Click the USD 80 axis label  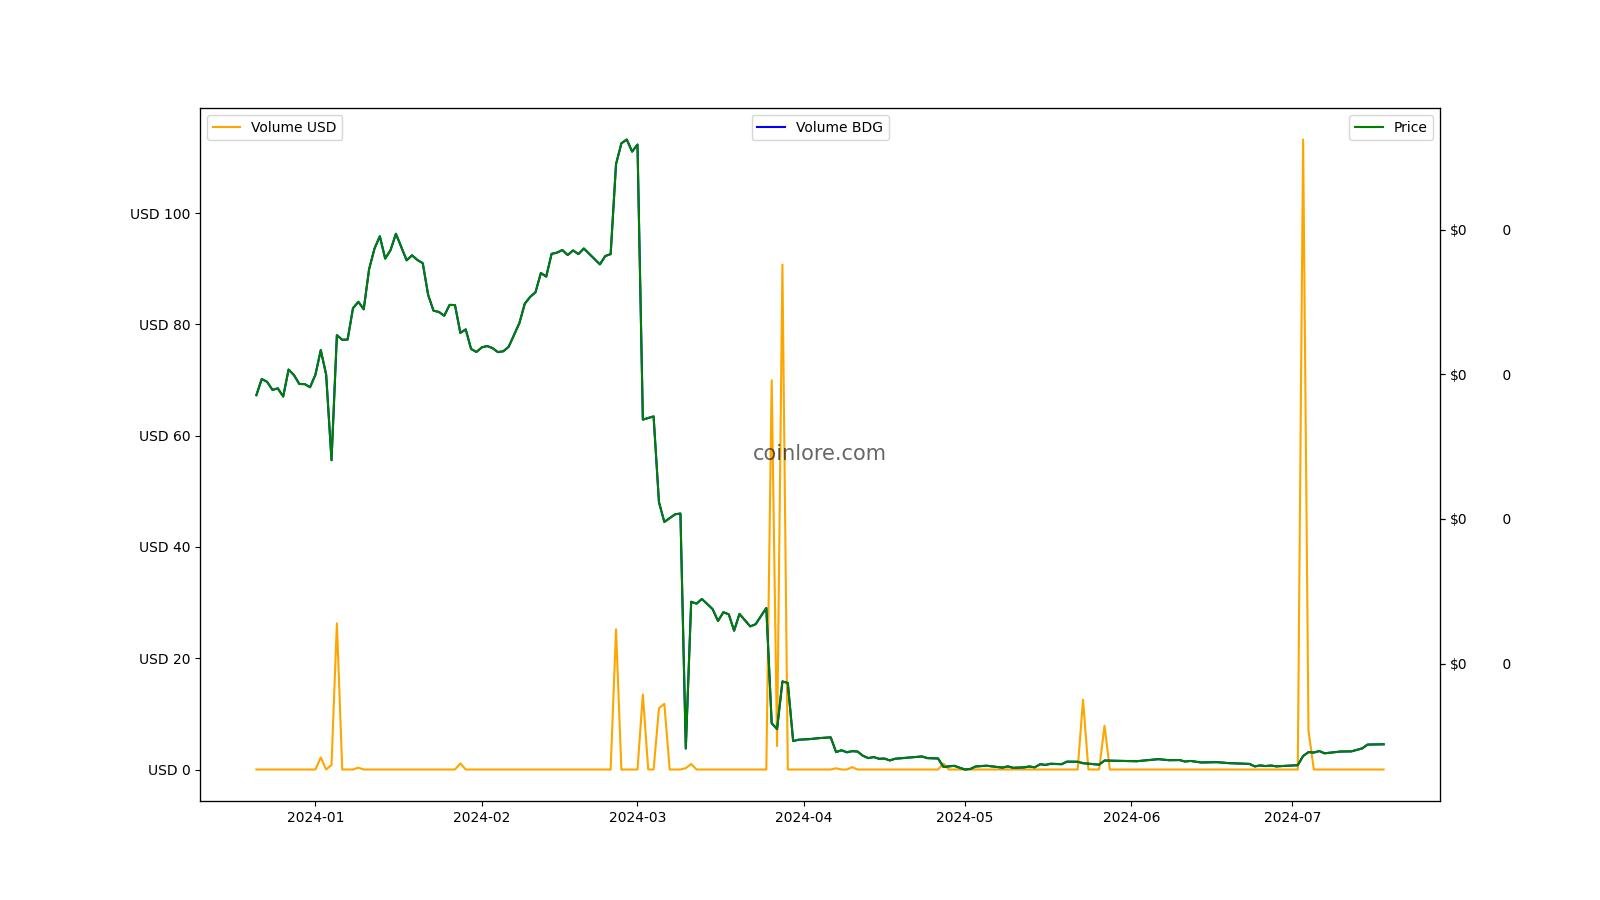coord(165,325)
